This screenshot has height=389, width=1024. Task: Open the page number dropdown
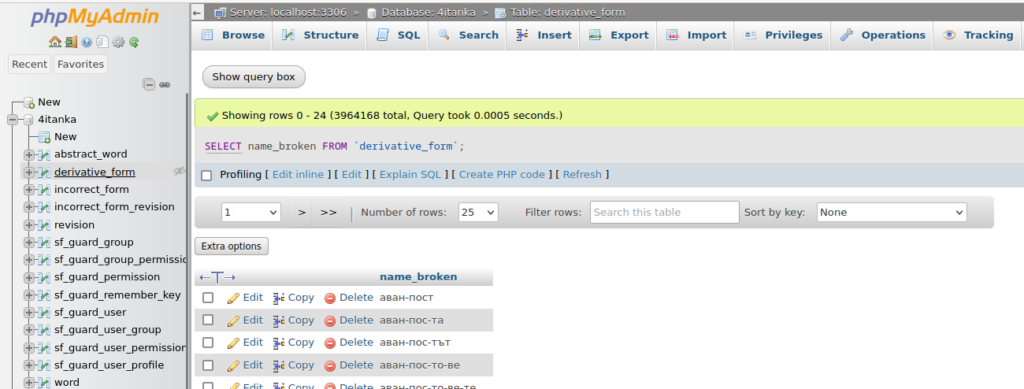[251, 212]
